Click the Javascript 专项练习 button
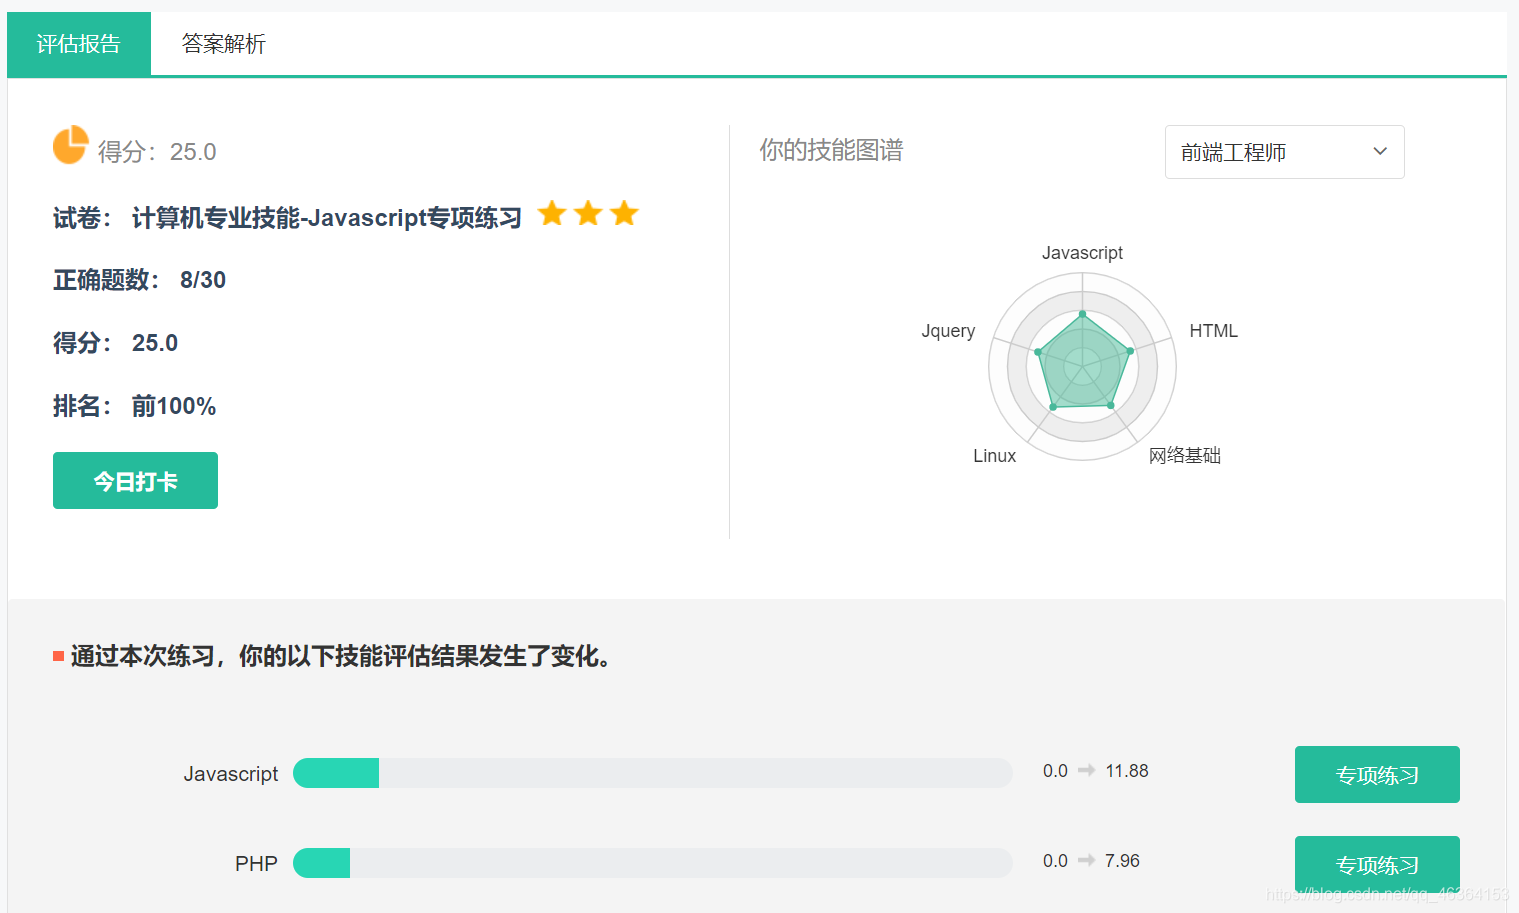1519x913 pixels. click(x=1377, y=775)
